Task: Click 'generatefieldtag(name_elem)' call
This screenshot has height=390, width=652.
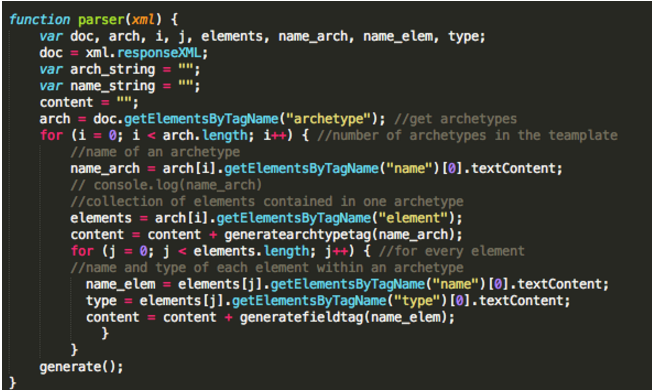Action: point(343,317)
